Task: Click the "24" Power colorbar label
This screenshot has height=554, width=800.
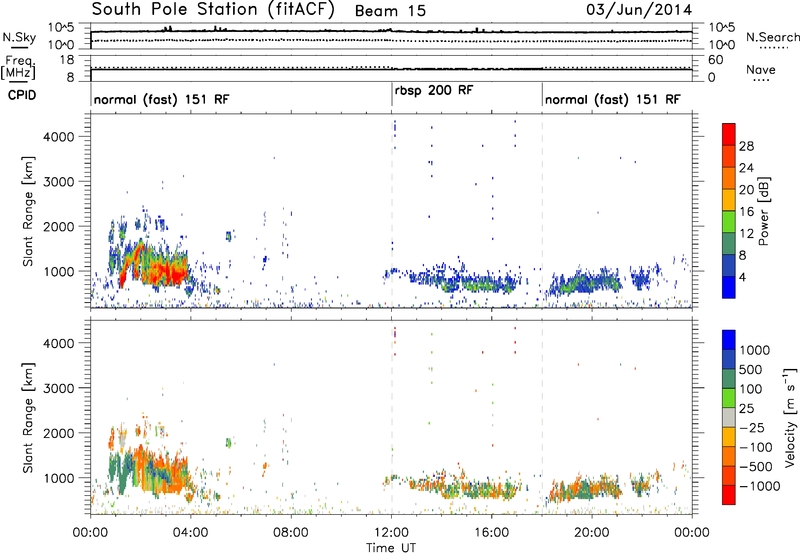Action: [x=746, y=168]
